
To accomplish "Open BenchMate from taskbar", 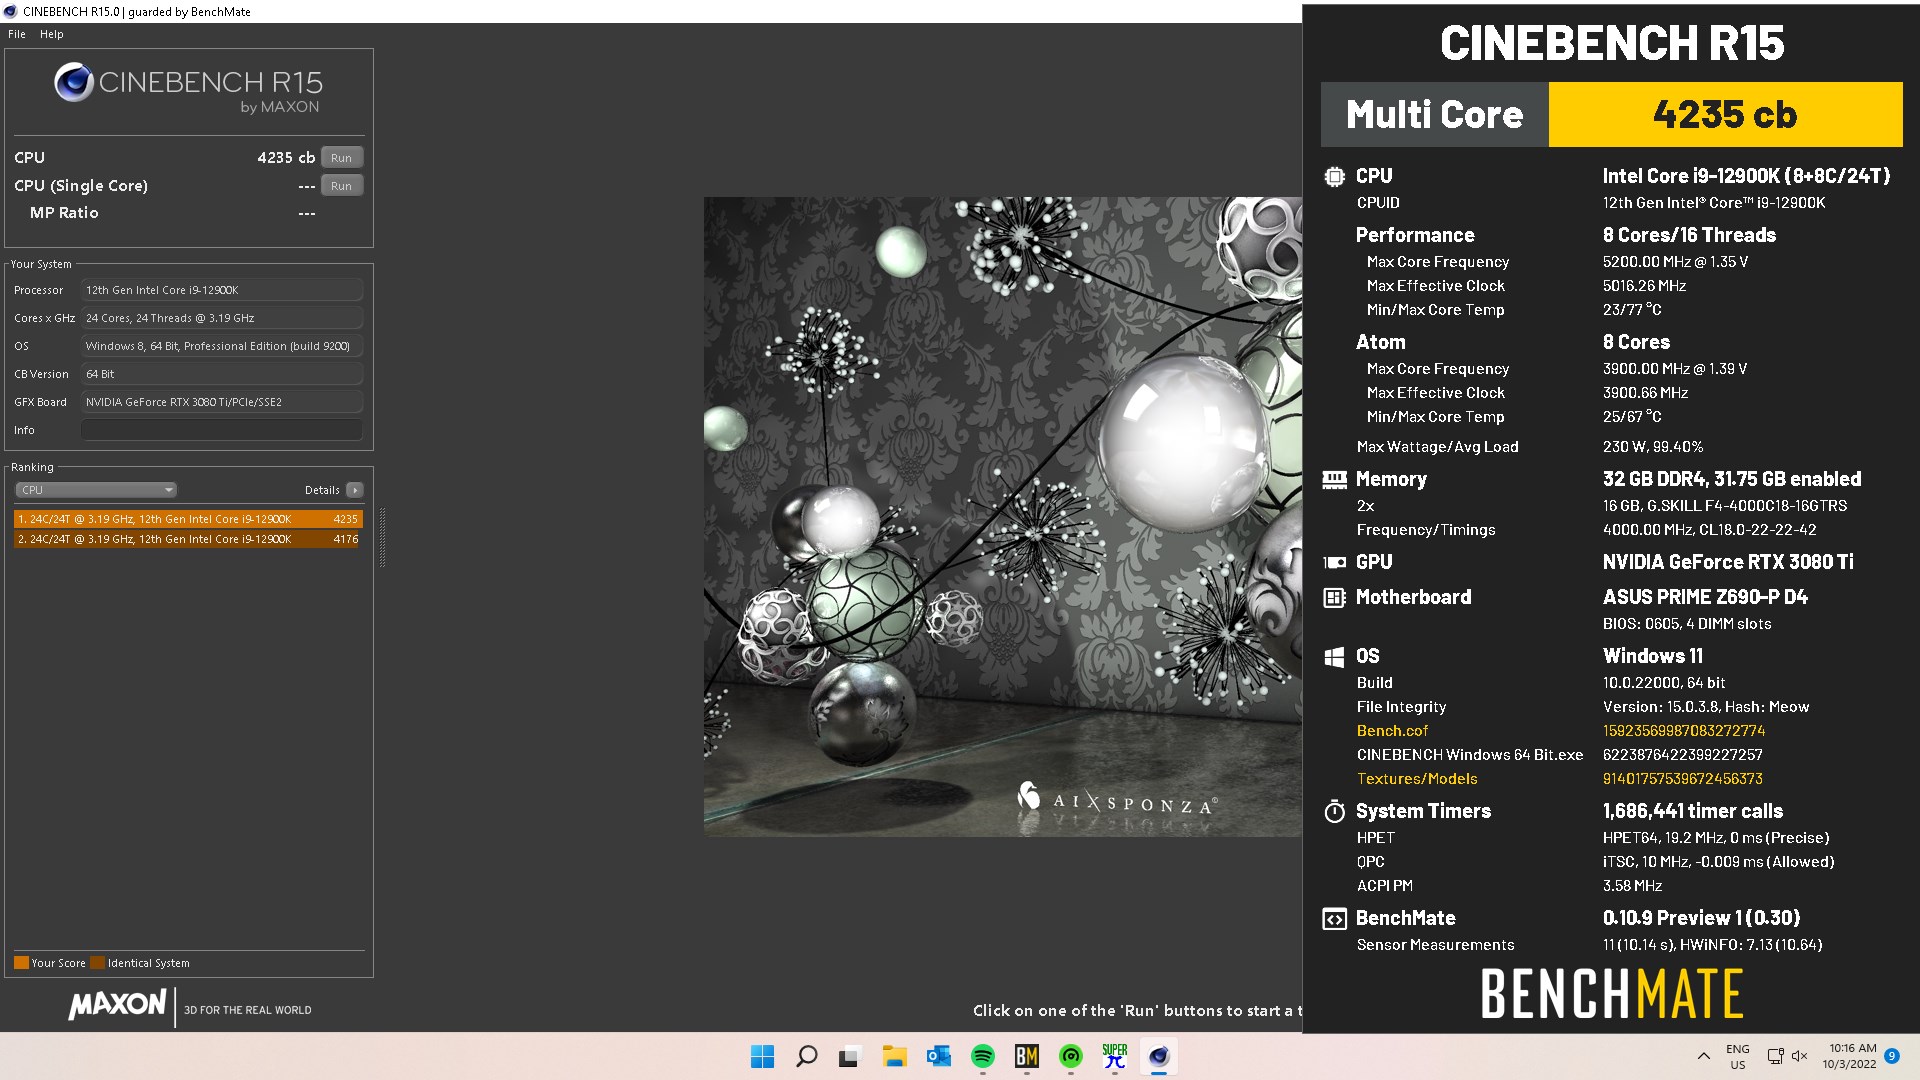I will coord(1027,1056).
